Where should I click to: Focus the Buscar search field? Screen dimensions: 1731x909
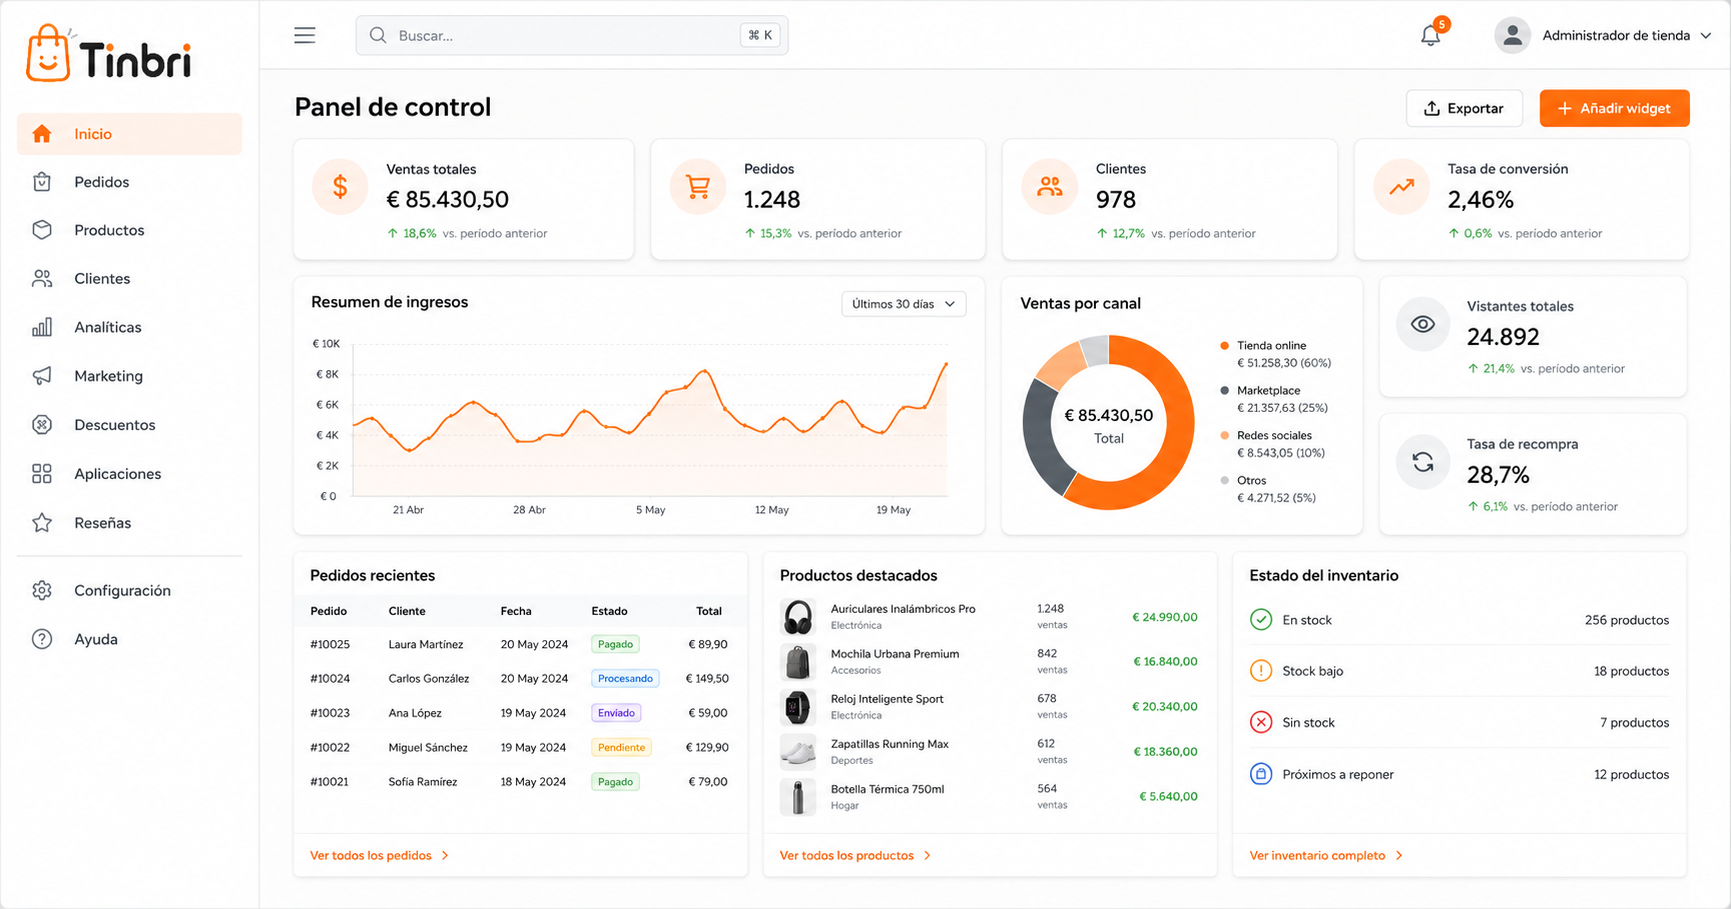pyautogui.click(x=572, y=35)
